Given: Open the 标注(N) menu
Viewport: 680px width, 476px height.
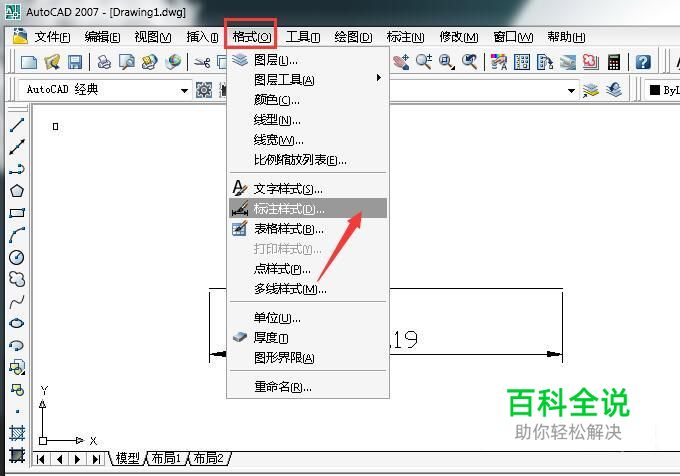Looking at the screenshot, I should coord(405,37).
